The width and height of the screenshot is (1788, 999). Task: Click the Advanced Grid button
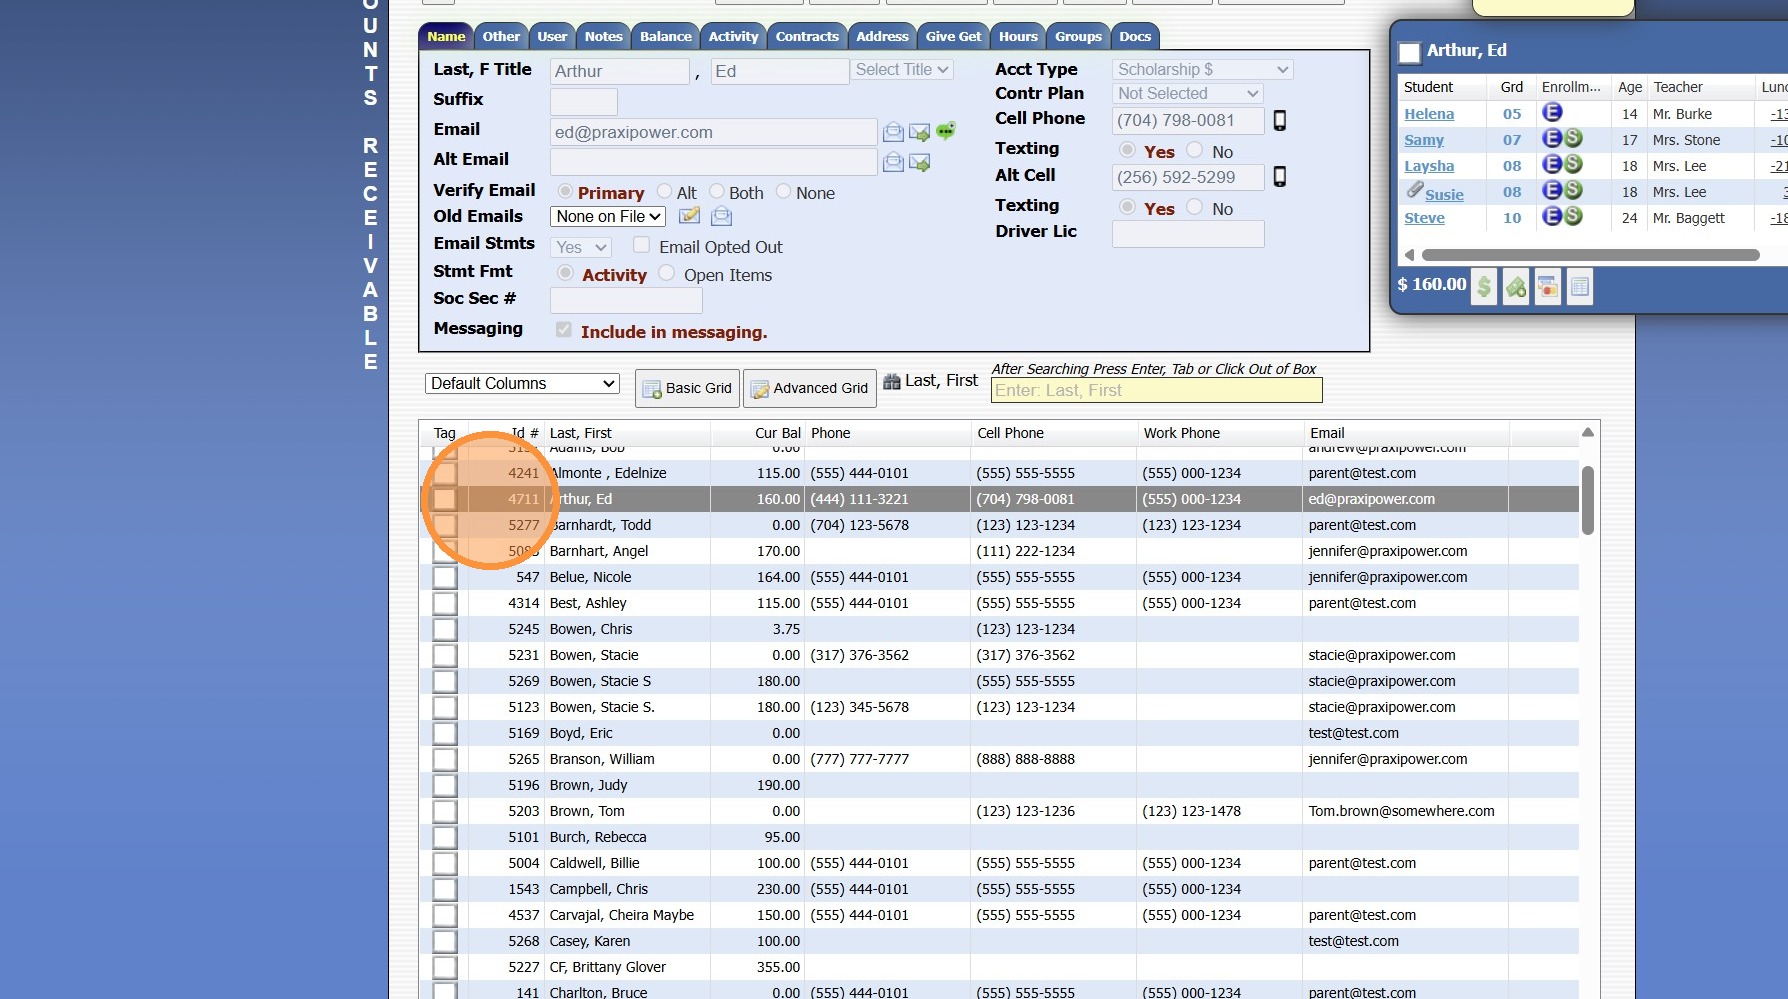pos(810,388)
